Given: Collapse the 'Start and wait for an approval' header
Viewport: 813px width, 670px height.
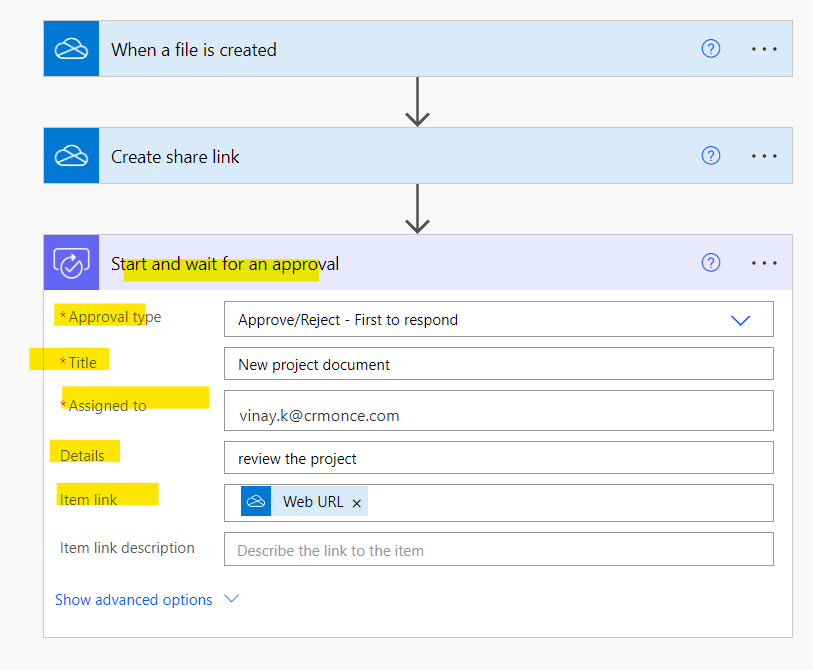Looking at the screenshot, I should pyautogui.click(x=418, y=263).
